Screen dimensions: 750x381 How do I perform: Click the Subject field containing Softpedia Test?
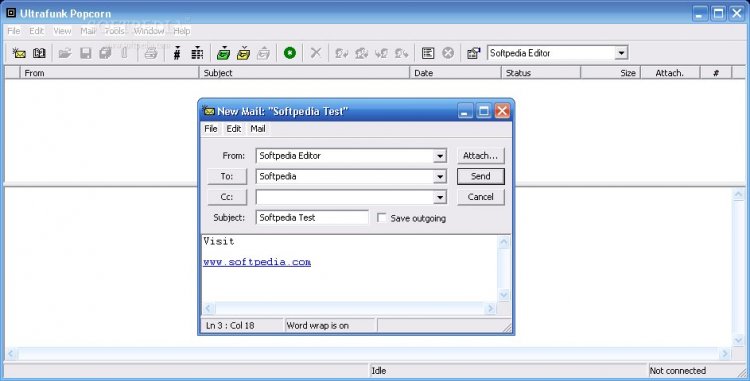click(312, 218)
